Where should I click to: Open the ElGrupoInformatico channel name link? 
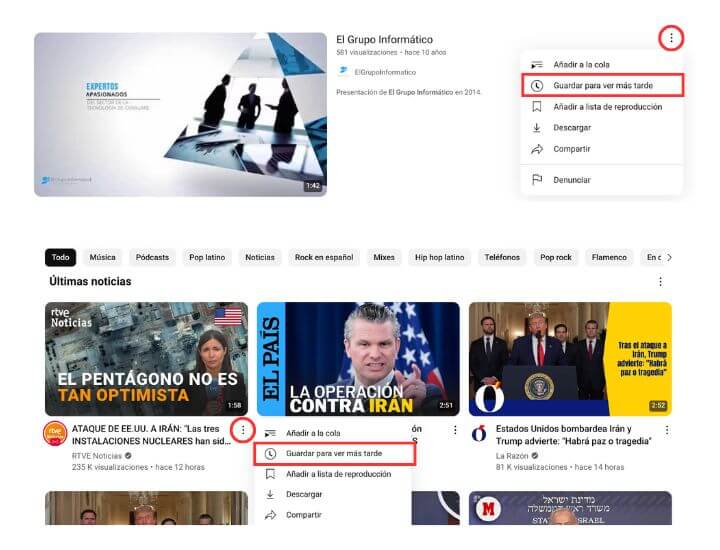(x=385, y=72)
